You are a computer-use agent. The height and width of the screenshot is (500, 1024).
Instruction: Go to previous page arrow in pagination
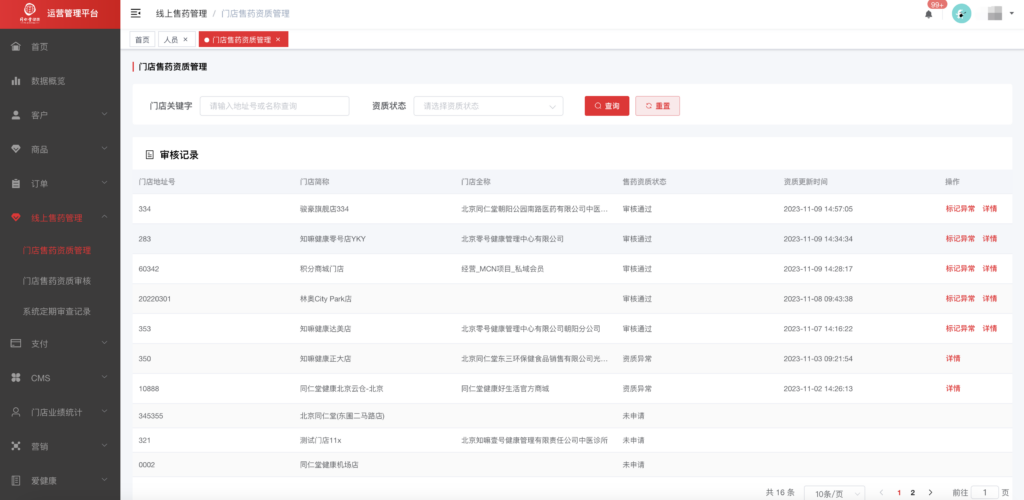[882, 492]
